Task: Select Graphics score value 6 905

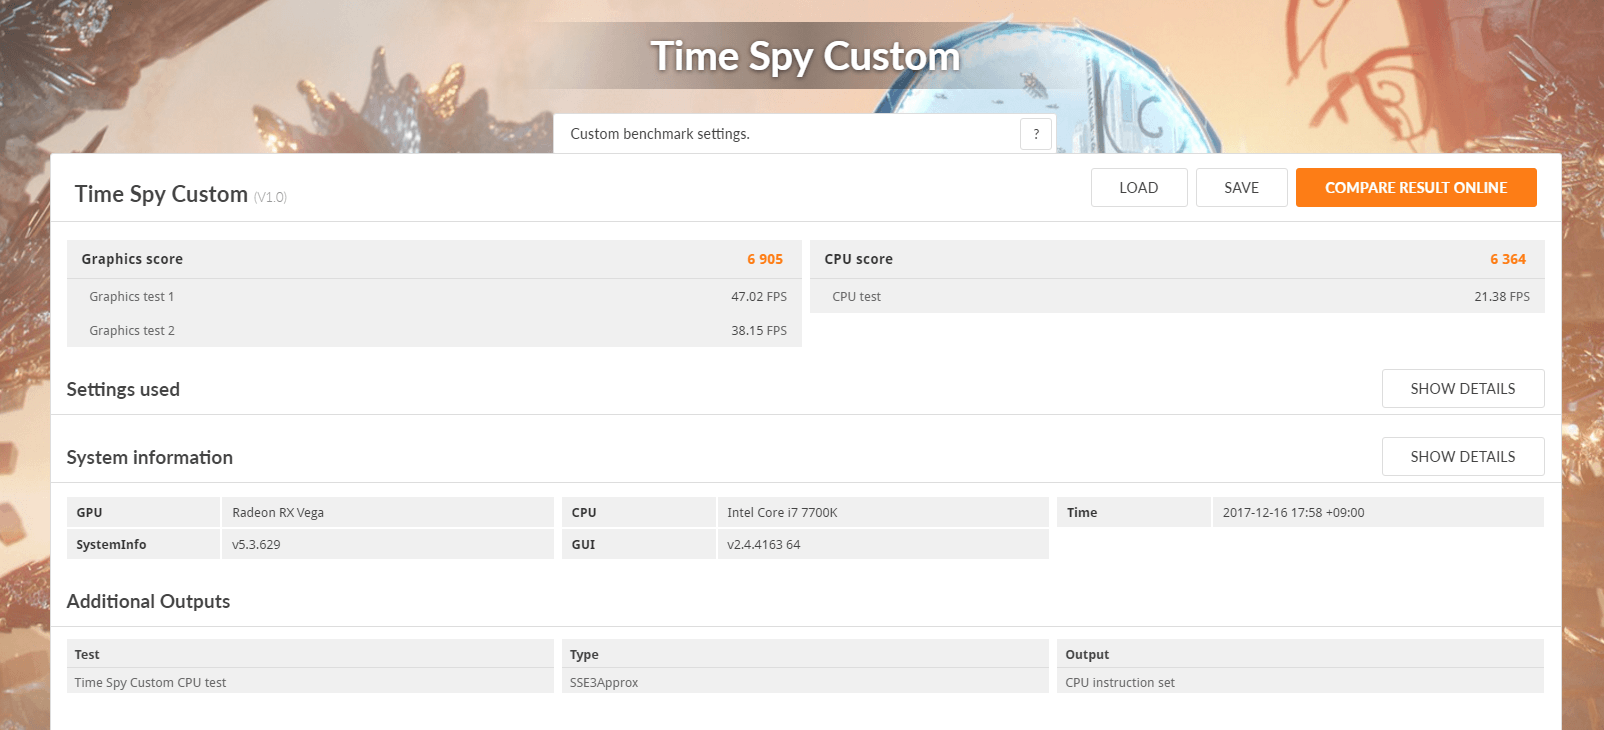Action: click(x=765, y=259)
